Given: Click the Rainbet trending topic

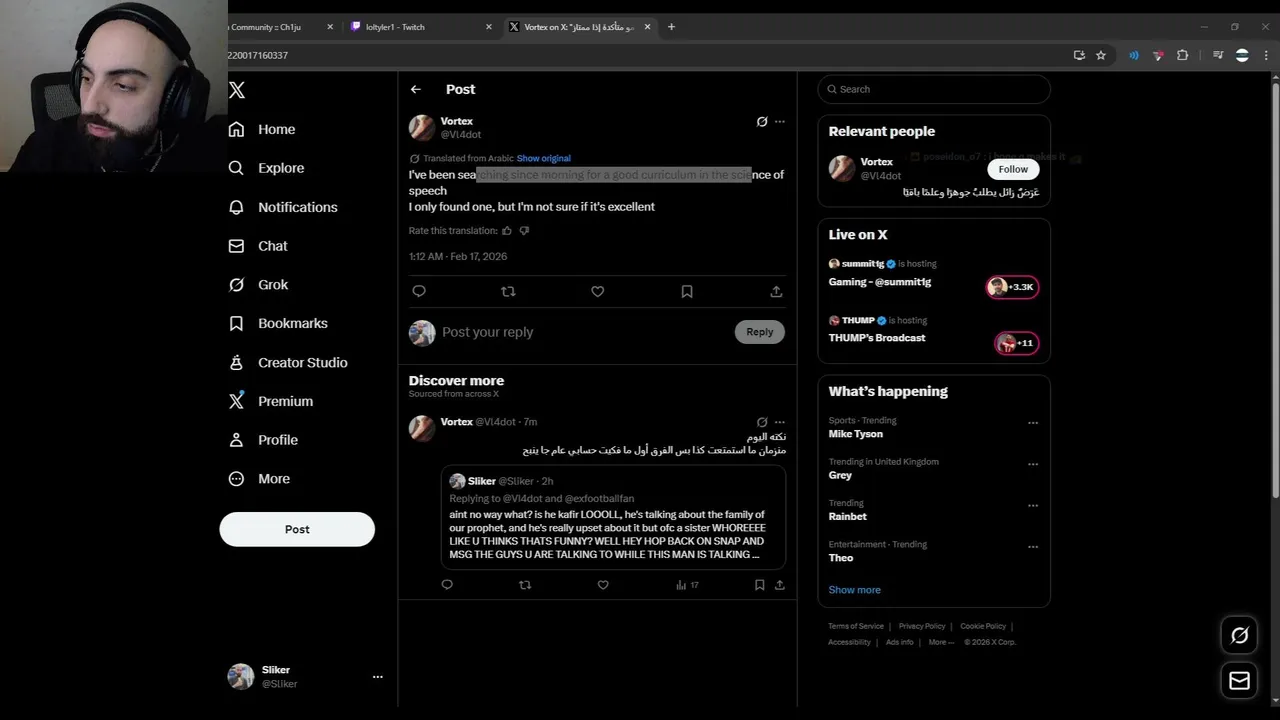Looking at the screenshot, I should click(x=848, y=517).
